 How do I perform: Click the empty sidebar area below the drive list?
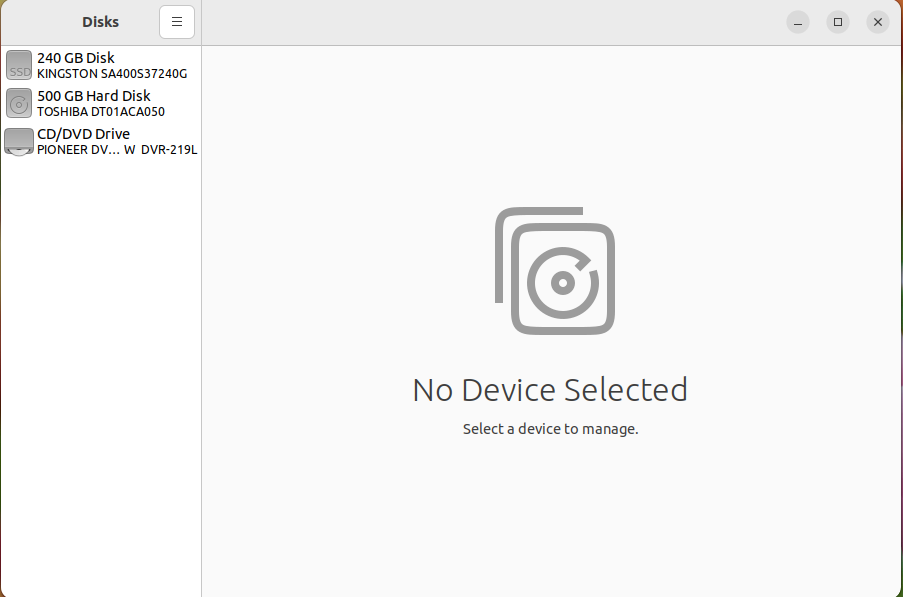coord(101,374)
